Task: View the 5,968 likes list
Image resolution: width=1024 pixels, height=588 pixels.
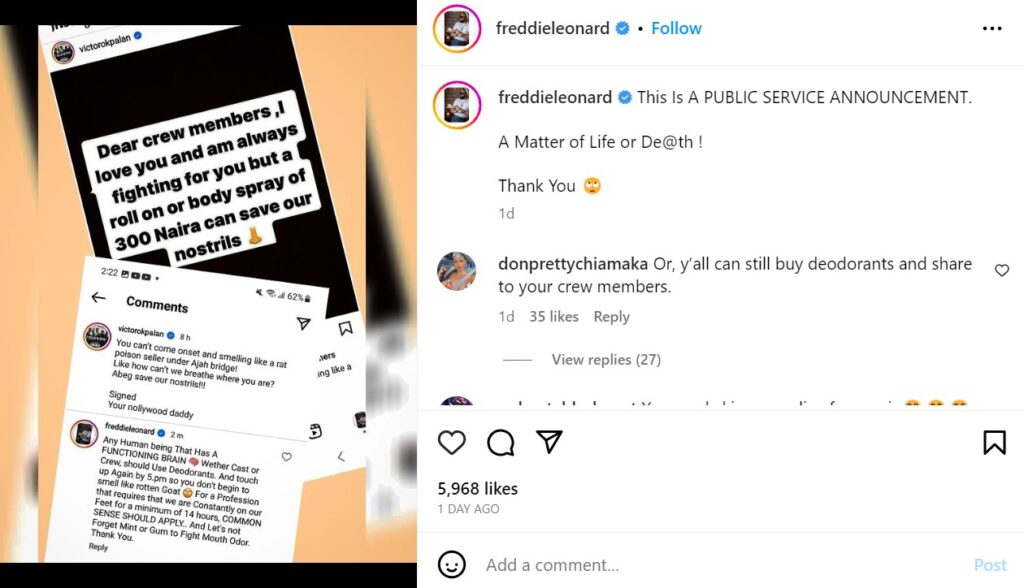Action: click(477, 488)
